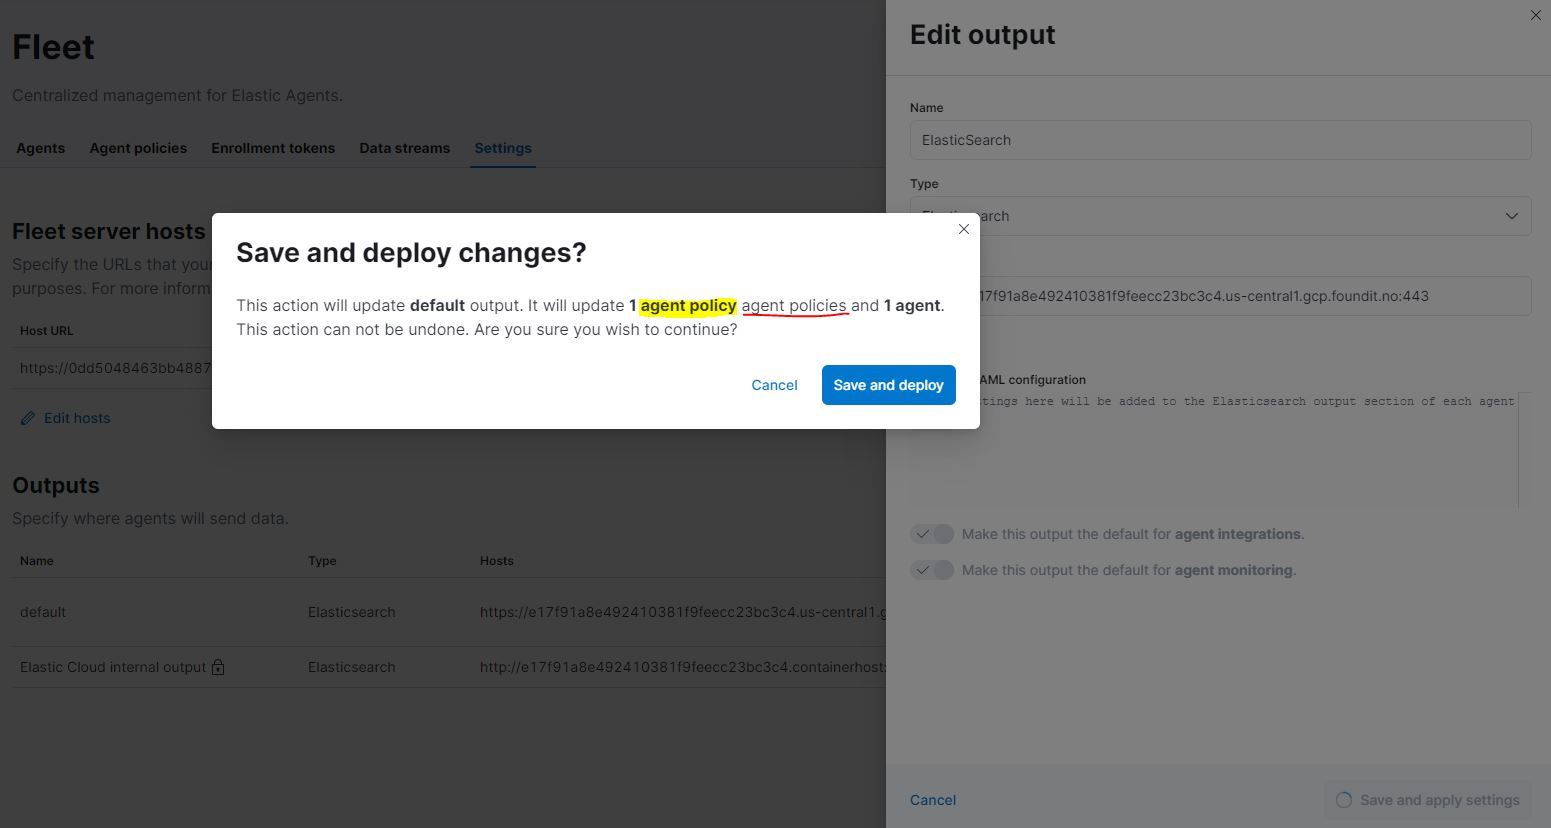Disable the default for agent monitoring toggle

(x=932, y=569)
